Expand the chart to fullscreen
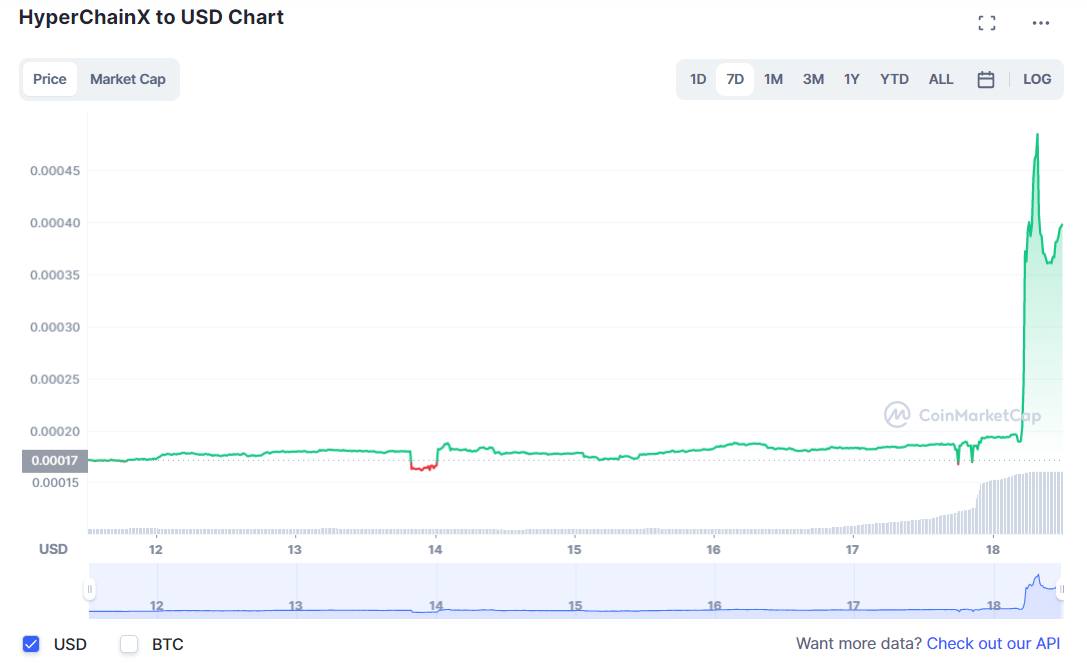 (x=987, y=21)
